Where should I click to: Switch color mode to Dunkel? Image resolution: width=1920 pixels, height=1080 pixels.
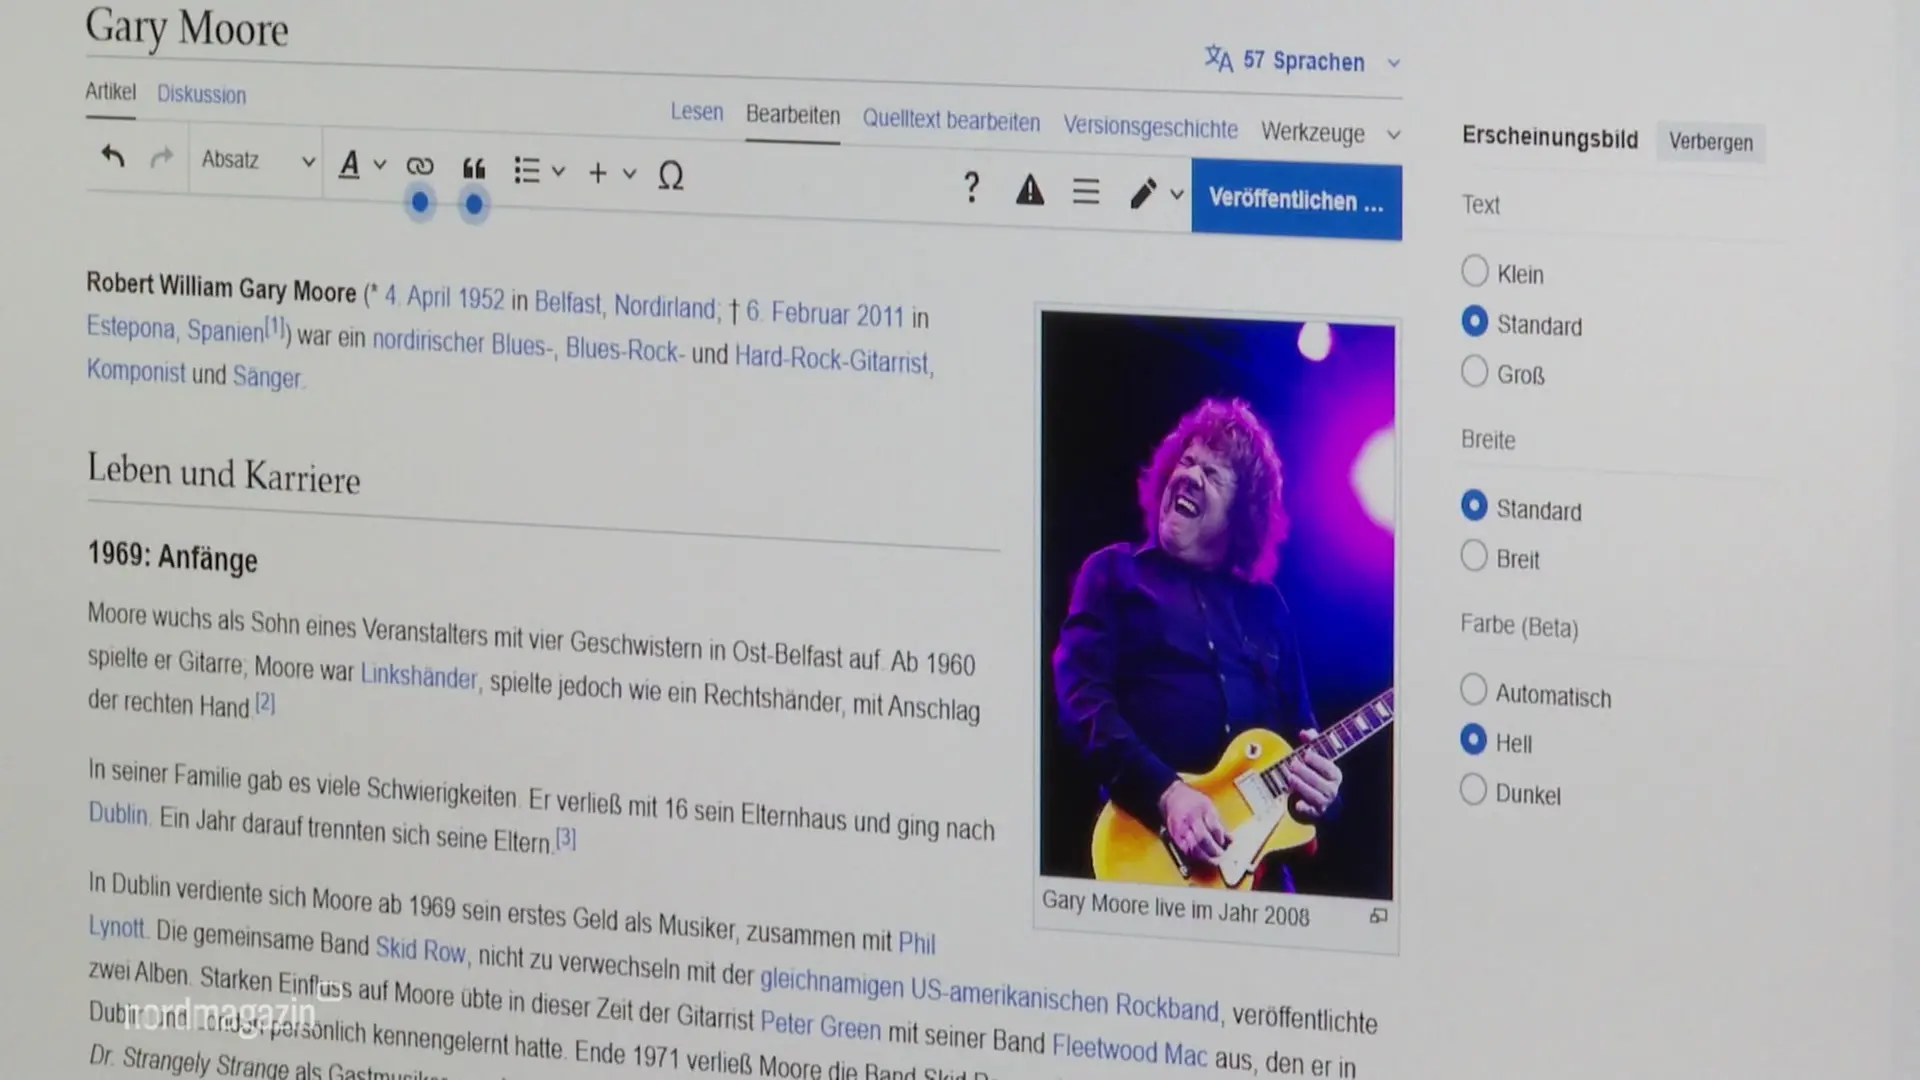(x=1473, y=789)
